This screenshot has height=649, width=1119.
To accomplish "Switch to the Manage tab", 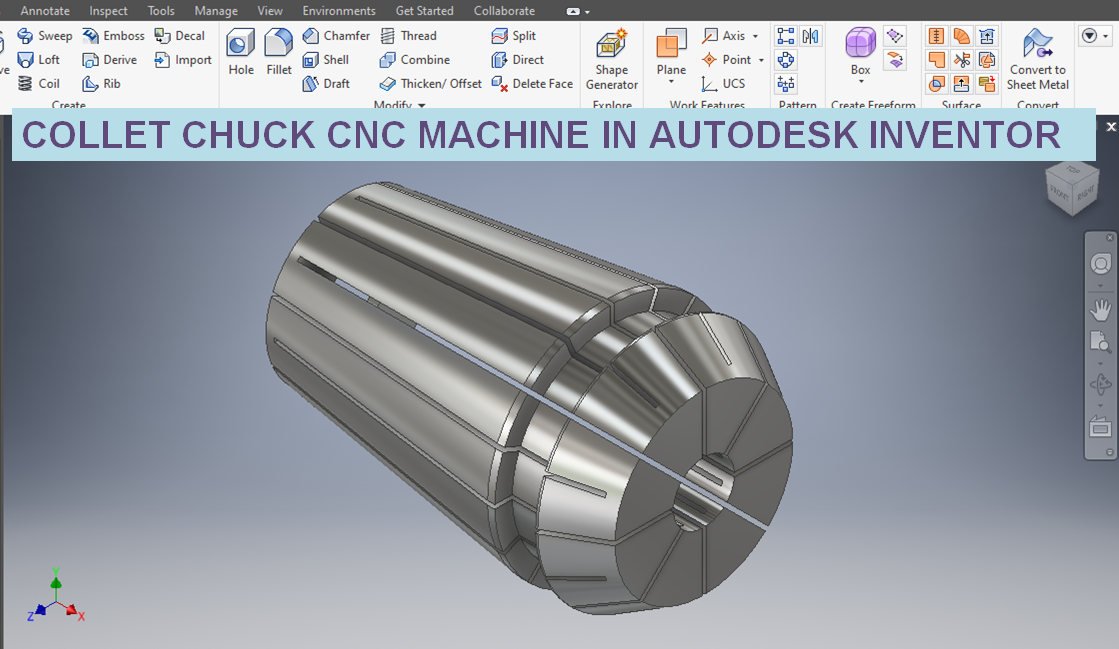I will click(216, 11).
